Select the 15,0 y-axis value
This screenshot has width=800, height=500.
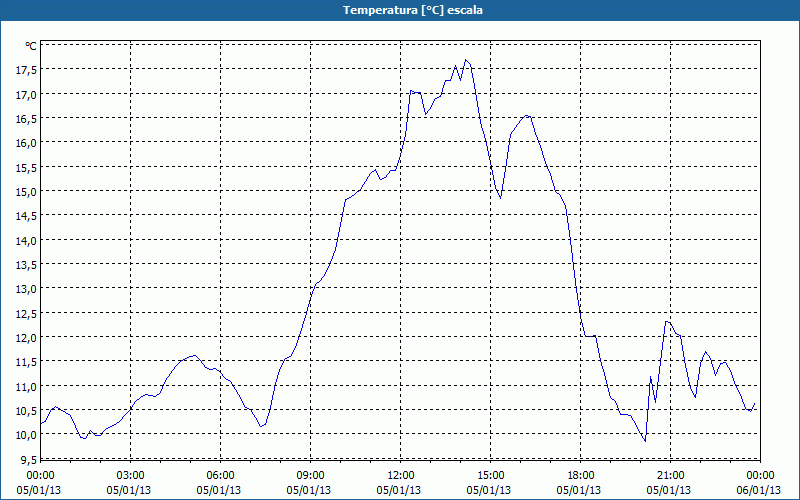click(26, 192)
